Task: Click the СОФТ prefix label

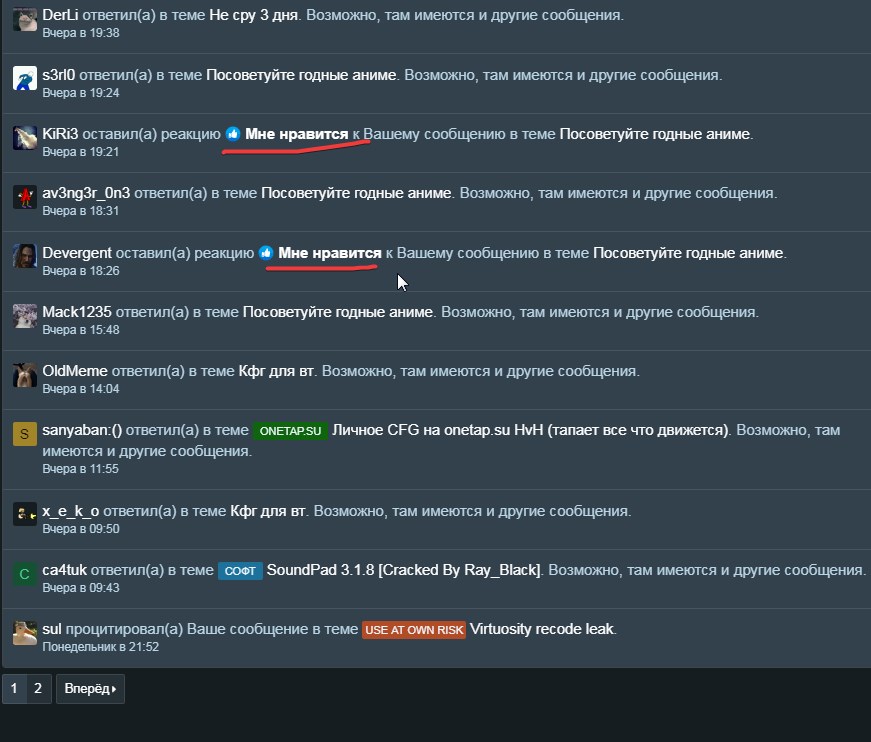Action: 240,571
